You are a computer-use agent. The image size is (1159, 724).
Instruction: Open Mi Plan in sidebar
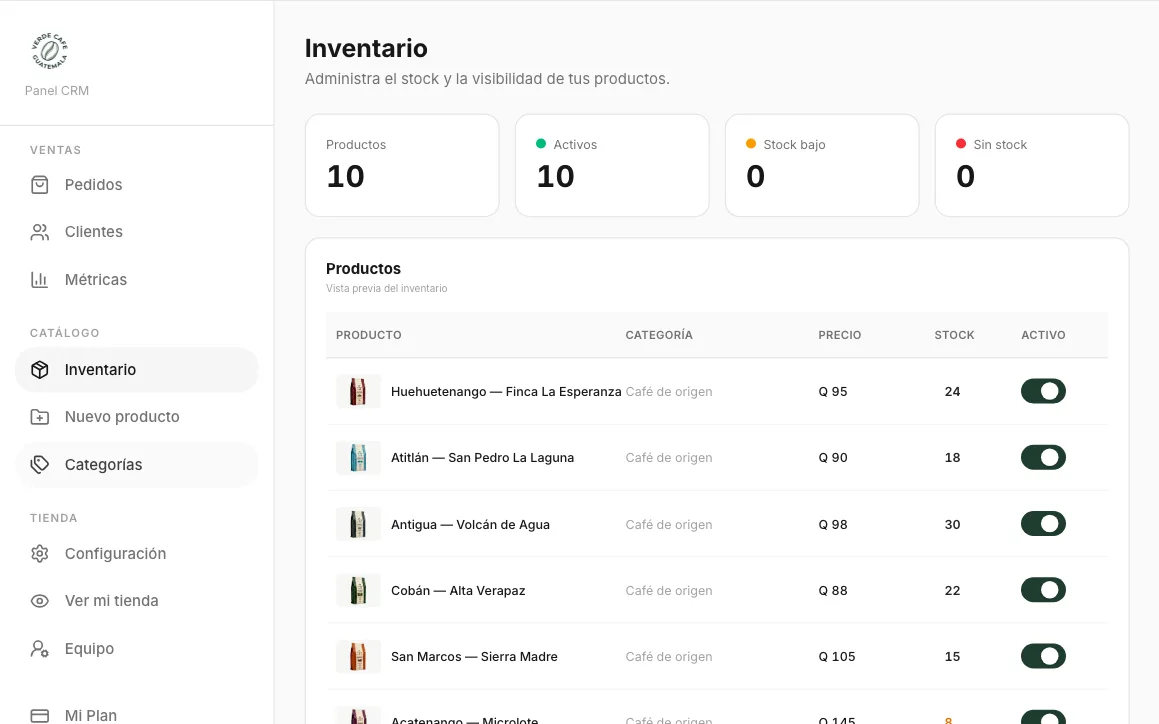coord(137,715)
